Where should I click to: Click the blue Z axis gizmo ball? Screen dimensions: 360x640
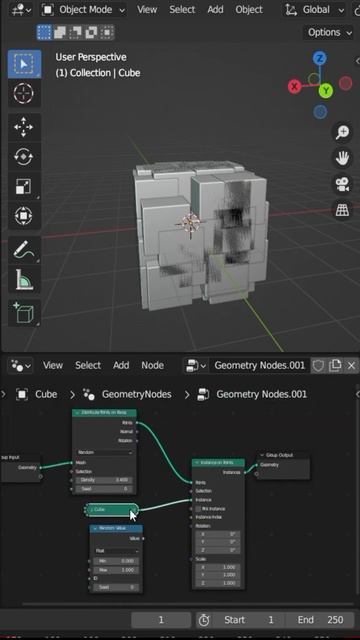click(320, 58)
